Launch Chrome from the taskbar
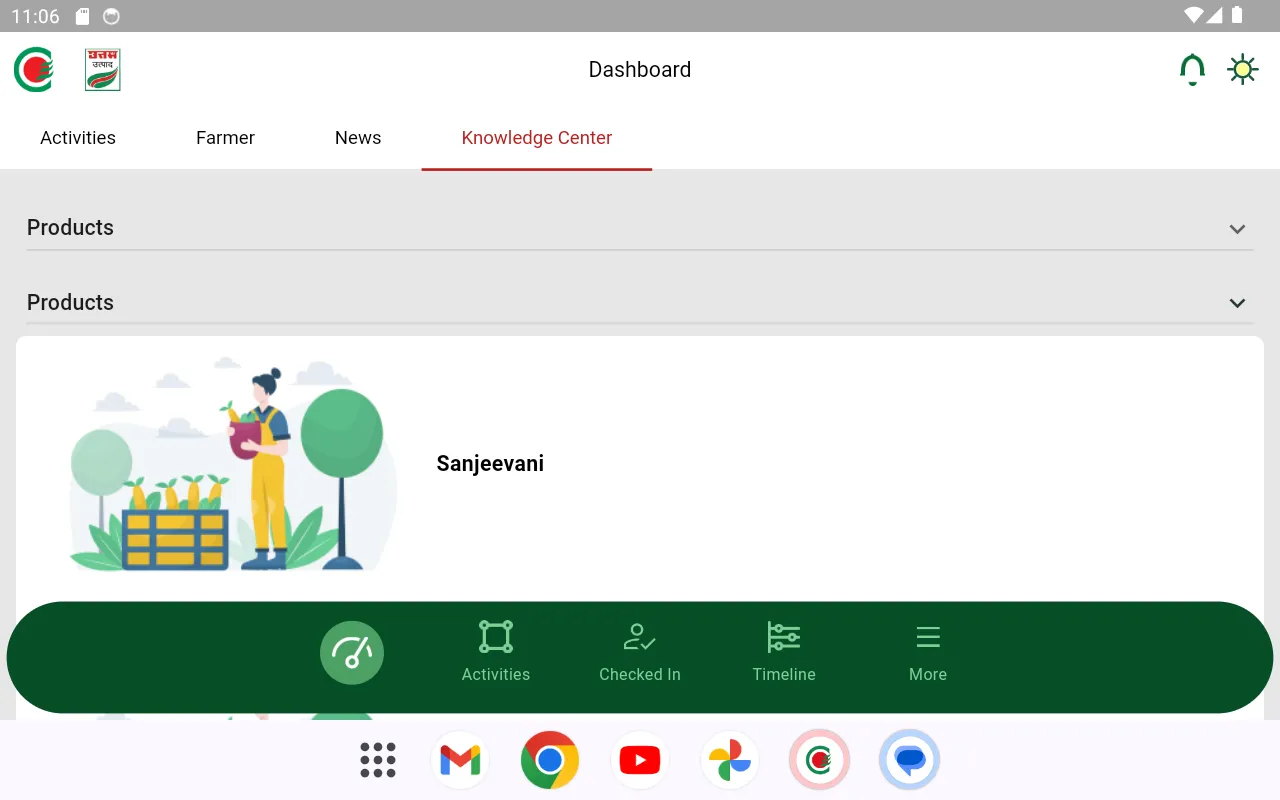Screen dimensions: 1280x800 click(x=550, y=760)
